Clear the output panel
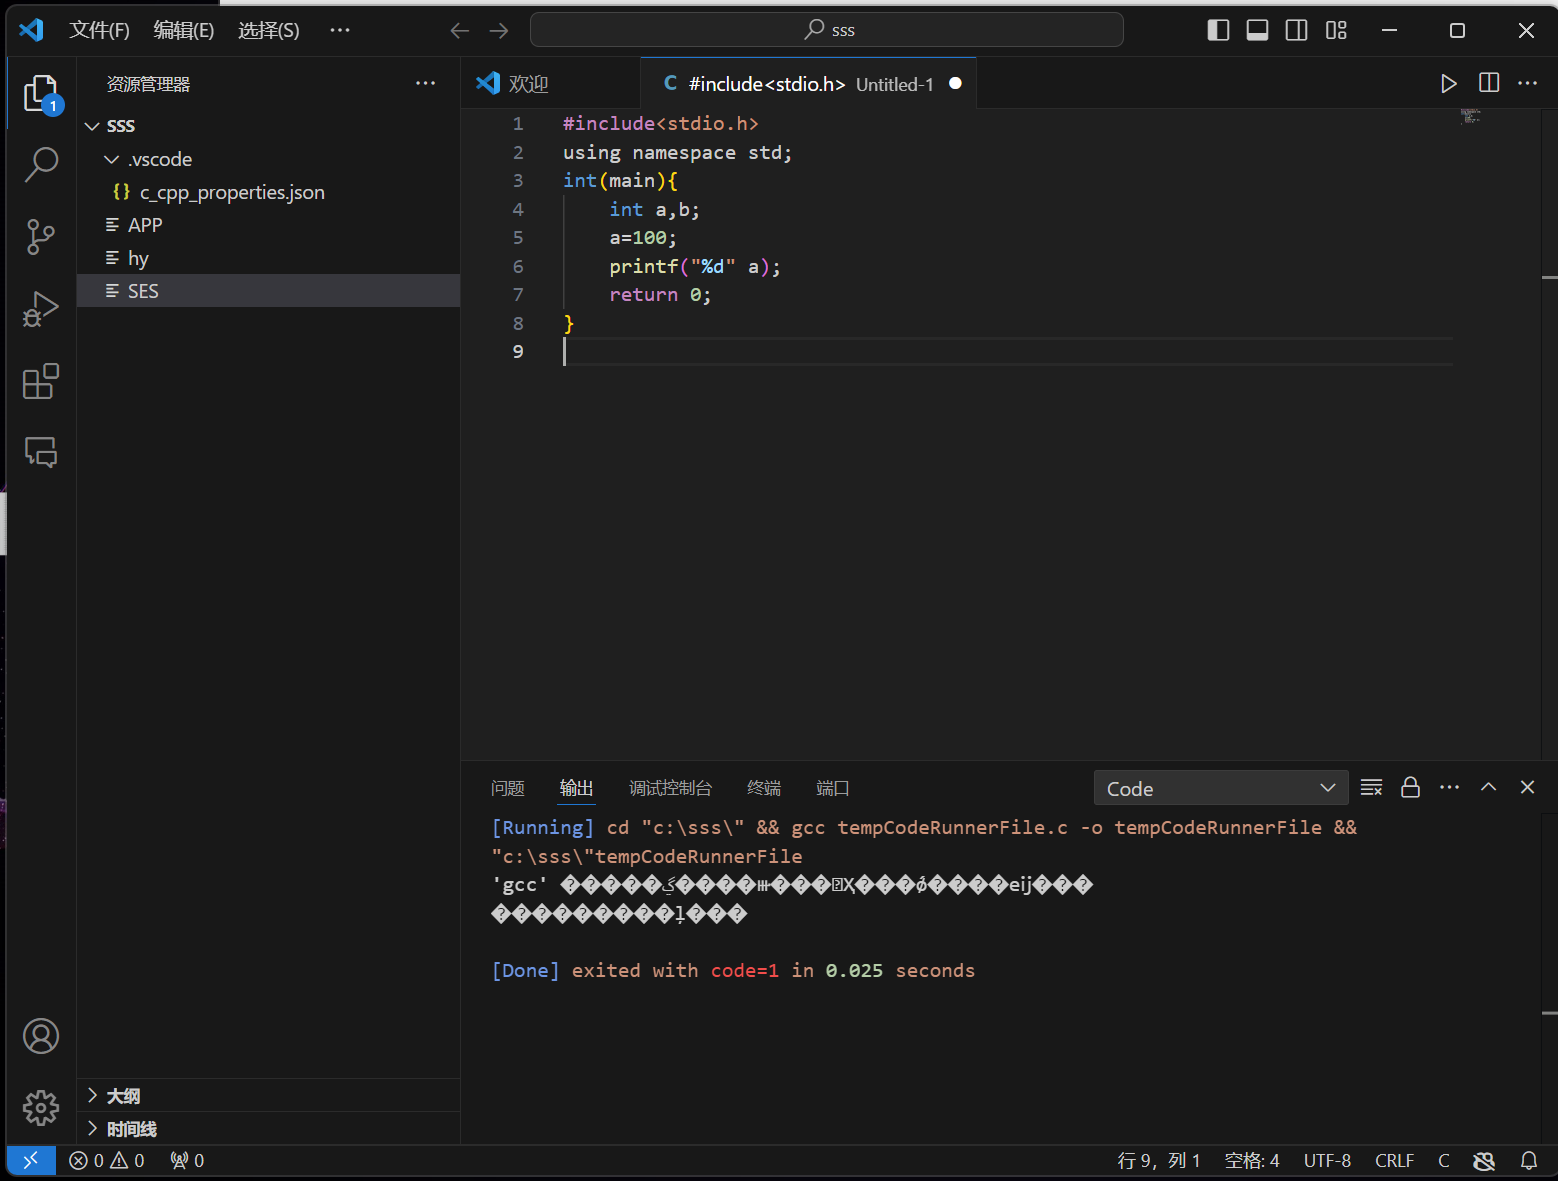1558x1181 pixels. click(1371, 788)
